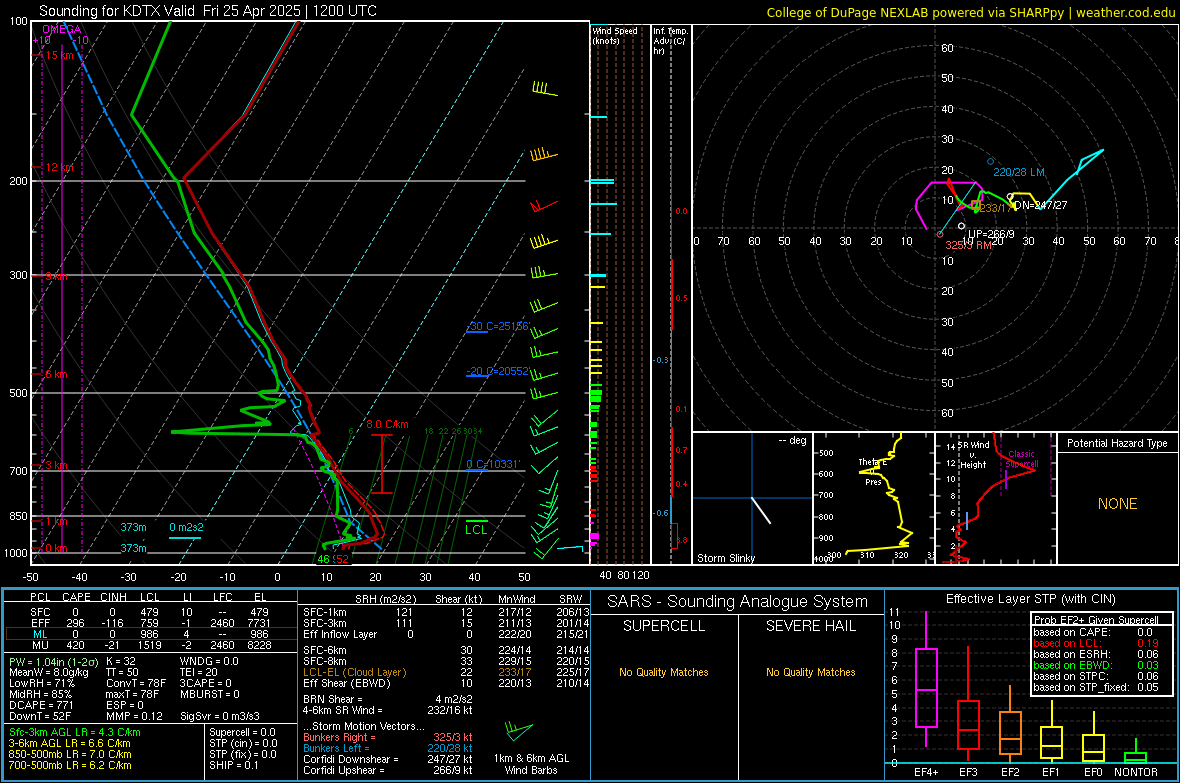Click the PW = 1.04in value
The height and width of the screenshot is (783, 1180).
(x=53, y=662)
